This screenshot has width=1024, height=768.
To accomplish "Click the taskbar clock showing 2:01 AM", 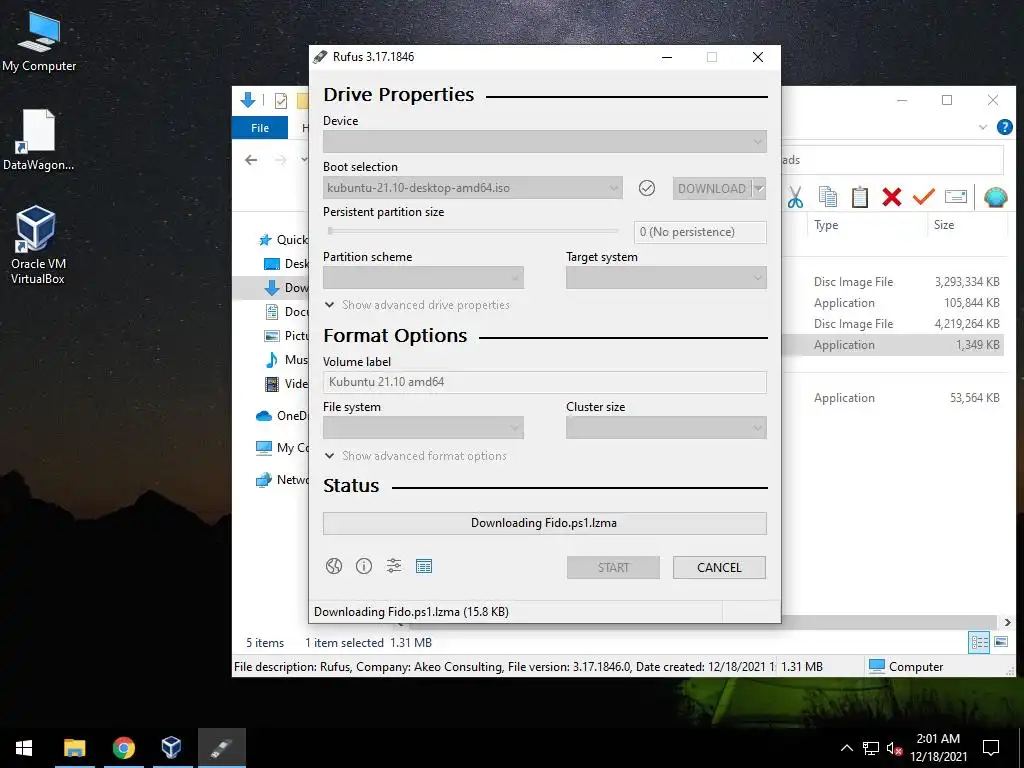I will (x=938, y=748).
